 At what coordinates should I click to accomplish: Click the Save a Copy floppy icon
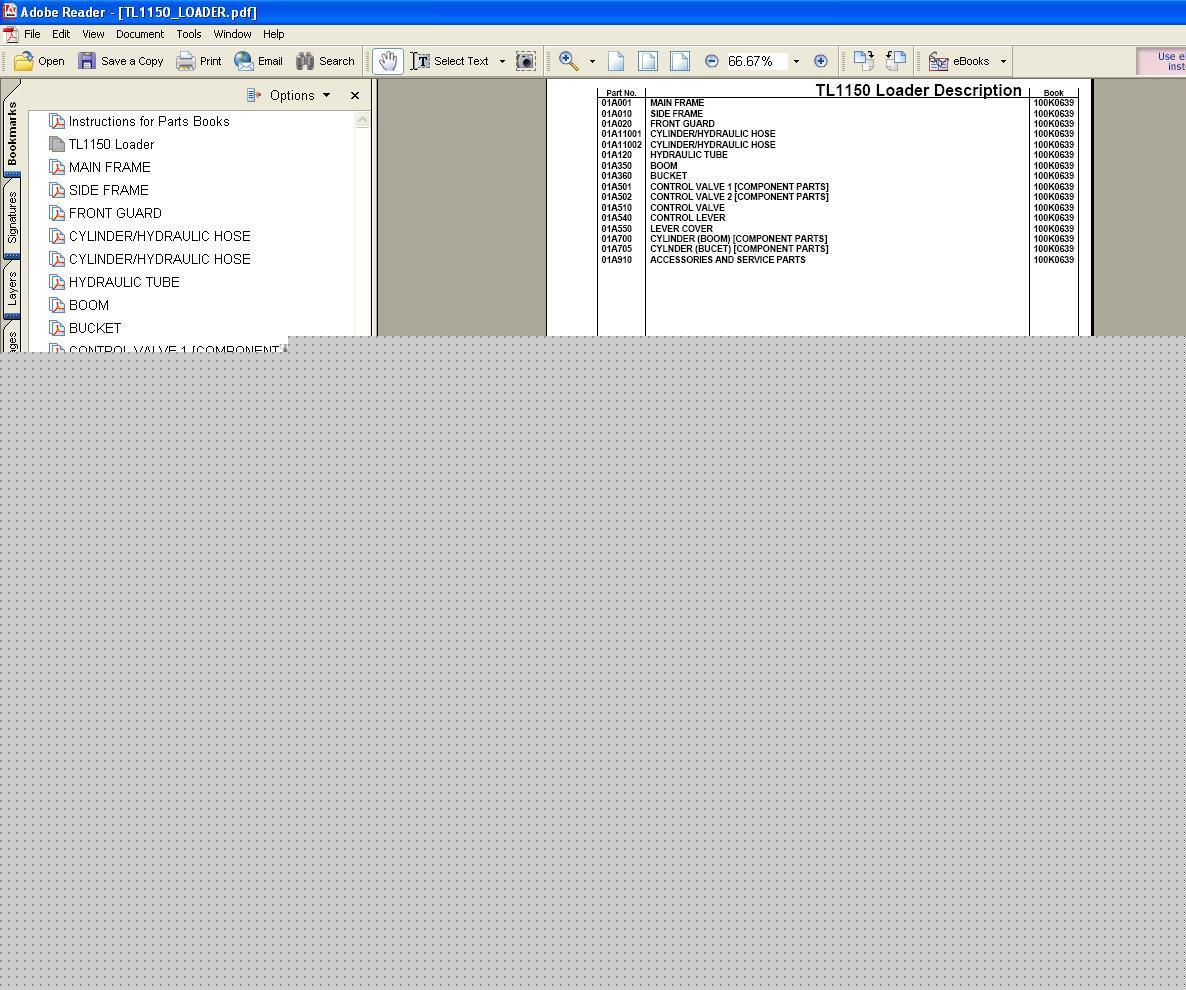coord(87,61)
